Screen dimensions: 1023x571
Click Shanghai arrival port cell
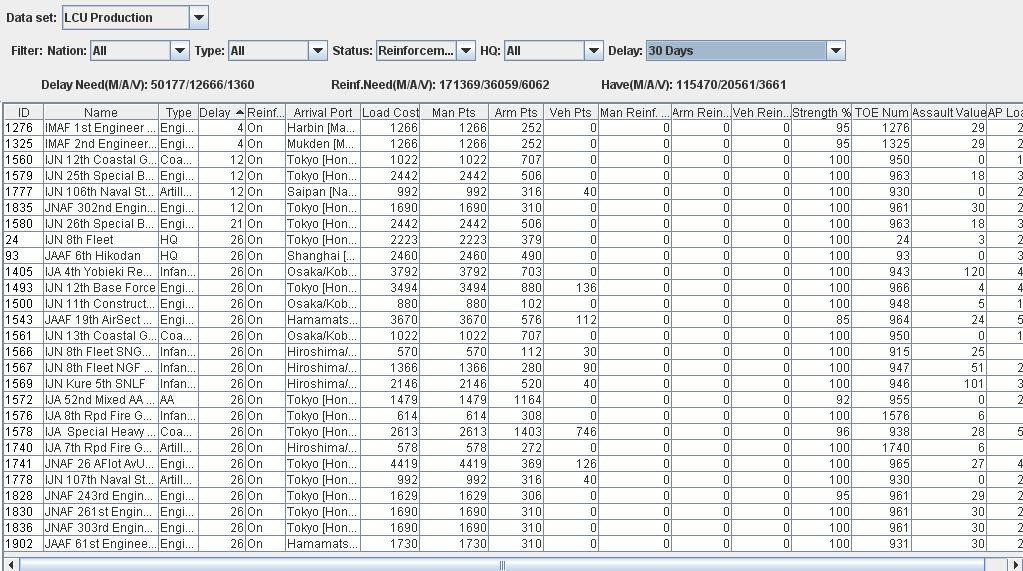322,256
